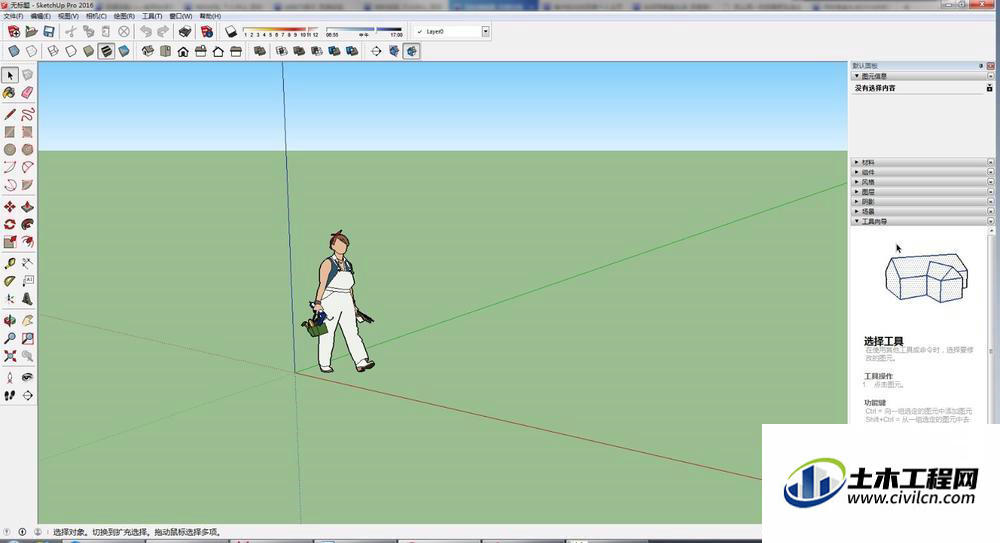Select the Protractor tool
The image size is (1000, 543).
pos(10,281)
